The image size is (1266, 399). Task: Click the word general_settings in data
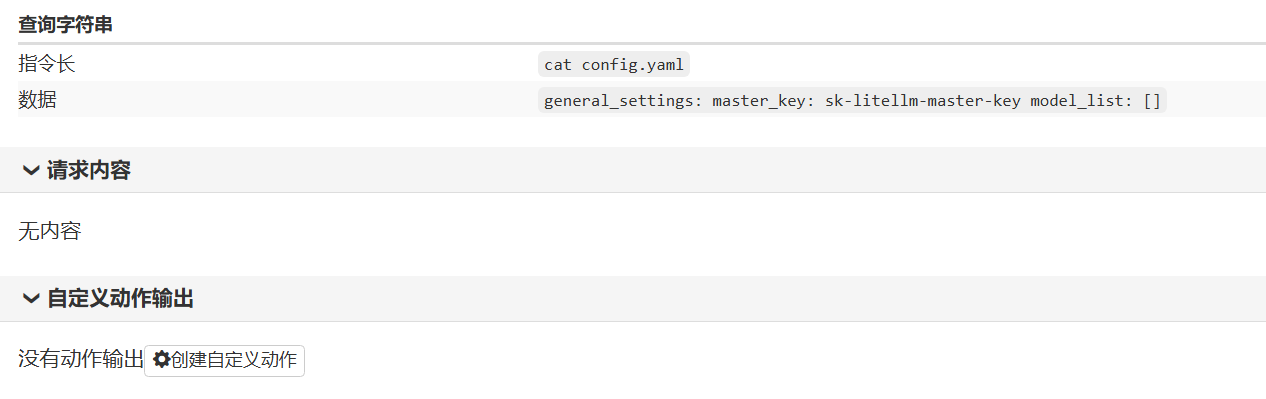tap(619, 101)
